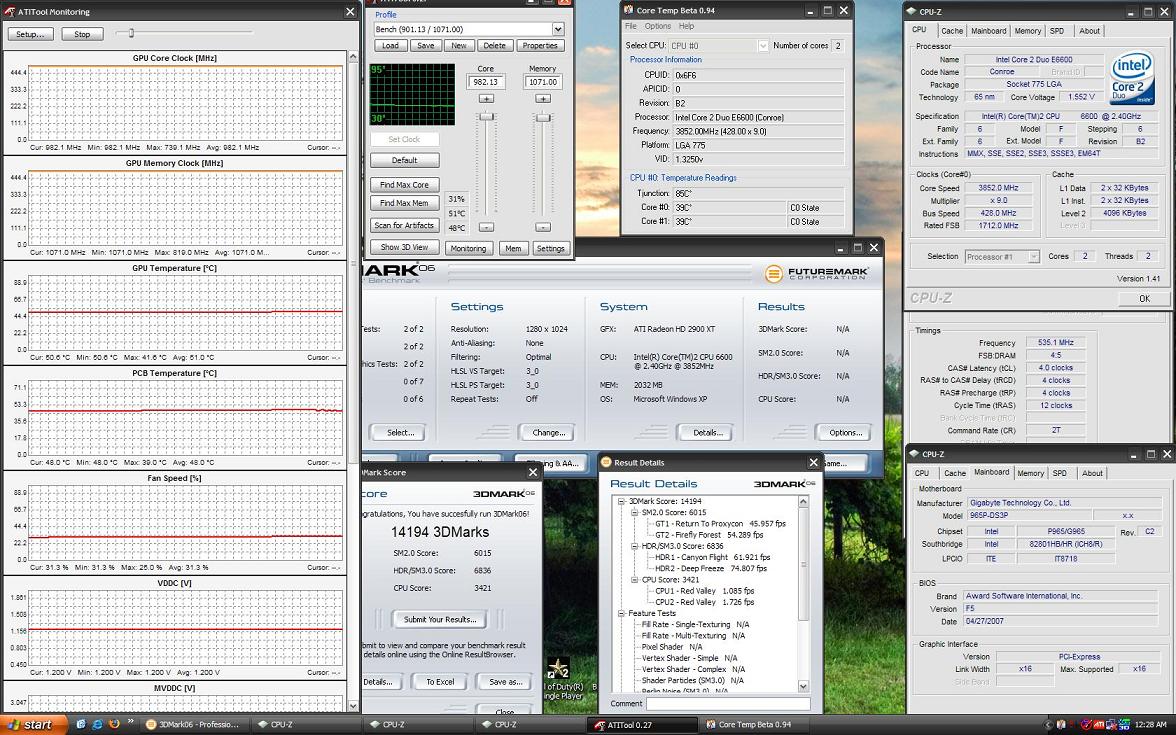Click Select... button in 3DMark06 tests panel
This screenshot has width=1176, height=735.
point(400,433)
